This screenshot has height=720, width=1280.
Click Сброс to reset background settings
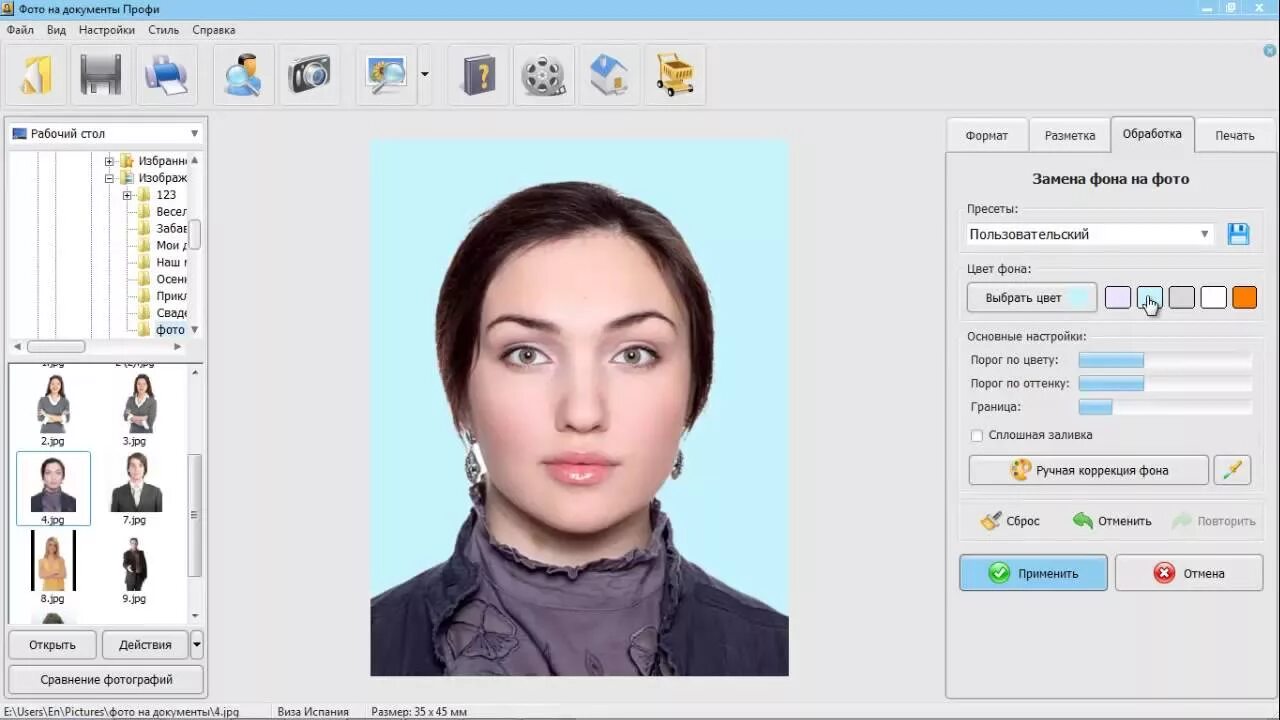[x=1010, y=521]
